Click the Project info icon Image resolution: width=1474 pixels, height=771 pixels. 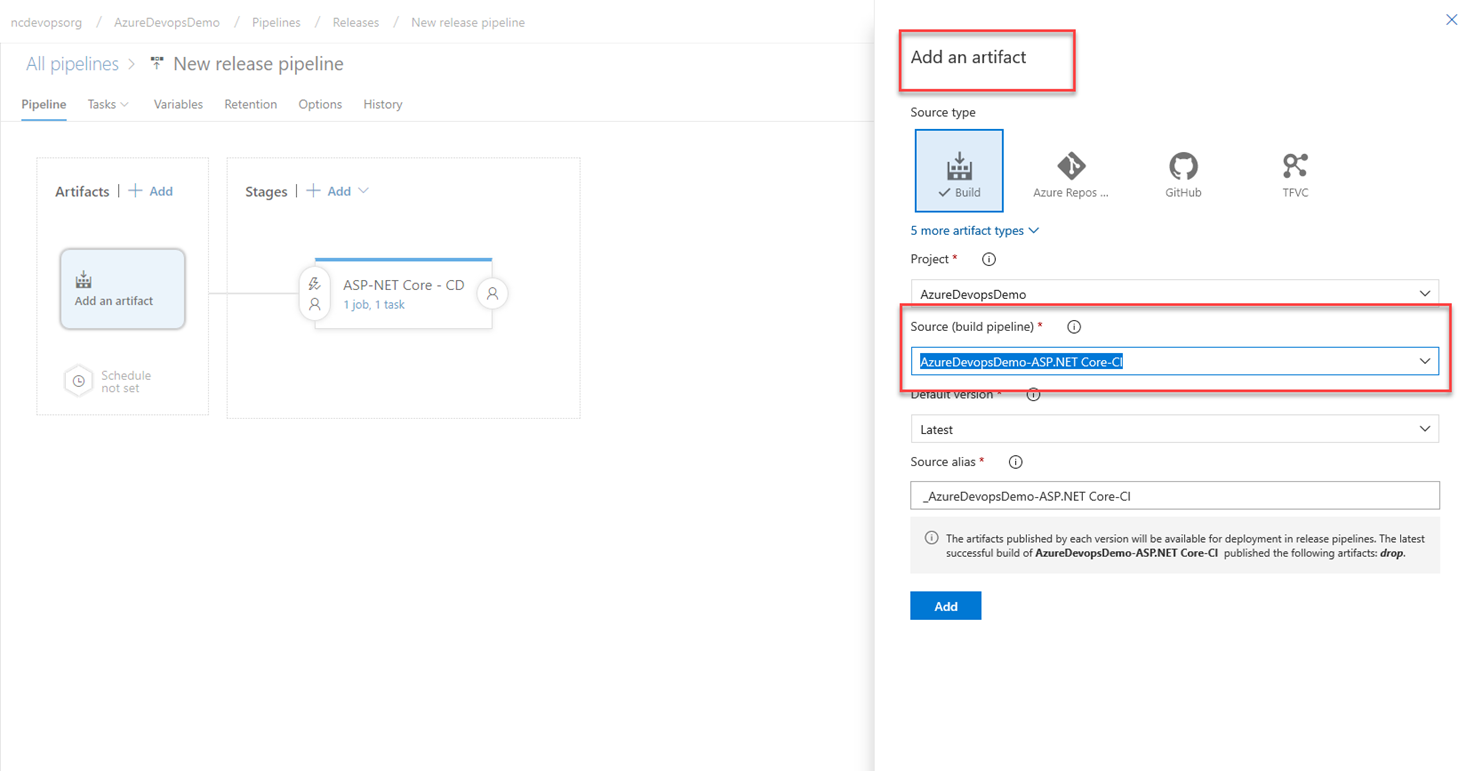coord(989,259)
